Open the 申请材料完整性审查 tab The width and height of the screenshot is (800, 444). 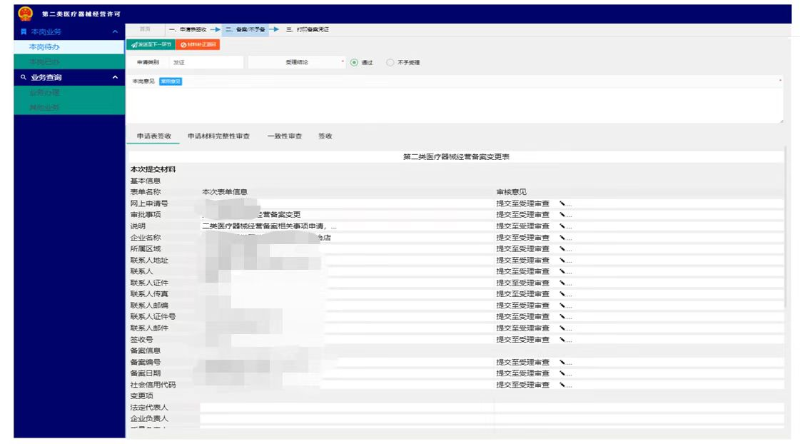click(x=218, y=136)
